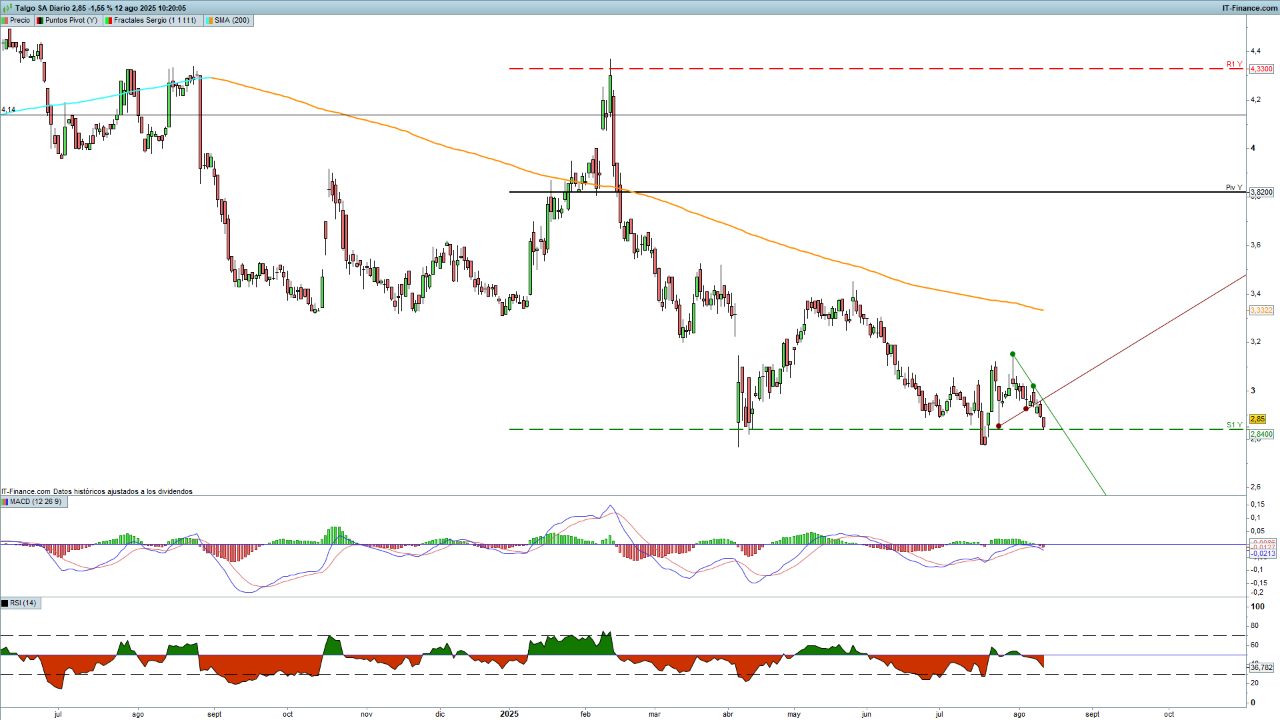Select the S1 Y support price tag 2,8400
1280x720 pixels.
(1261, 434)
